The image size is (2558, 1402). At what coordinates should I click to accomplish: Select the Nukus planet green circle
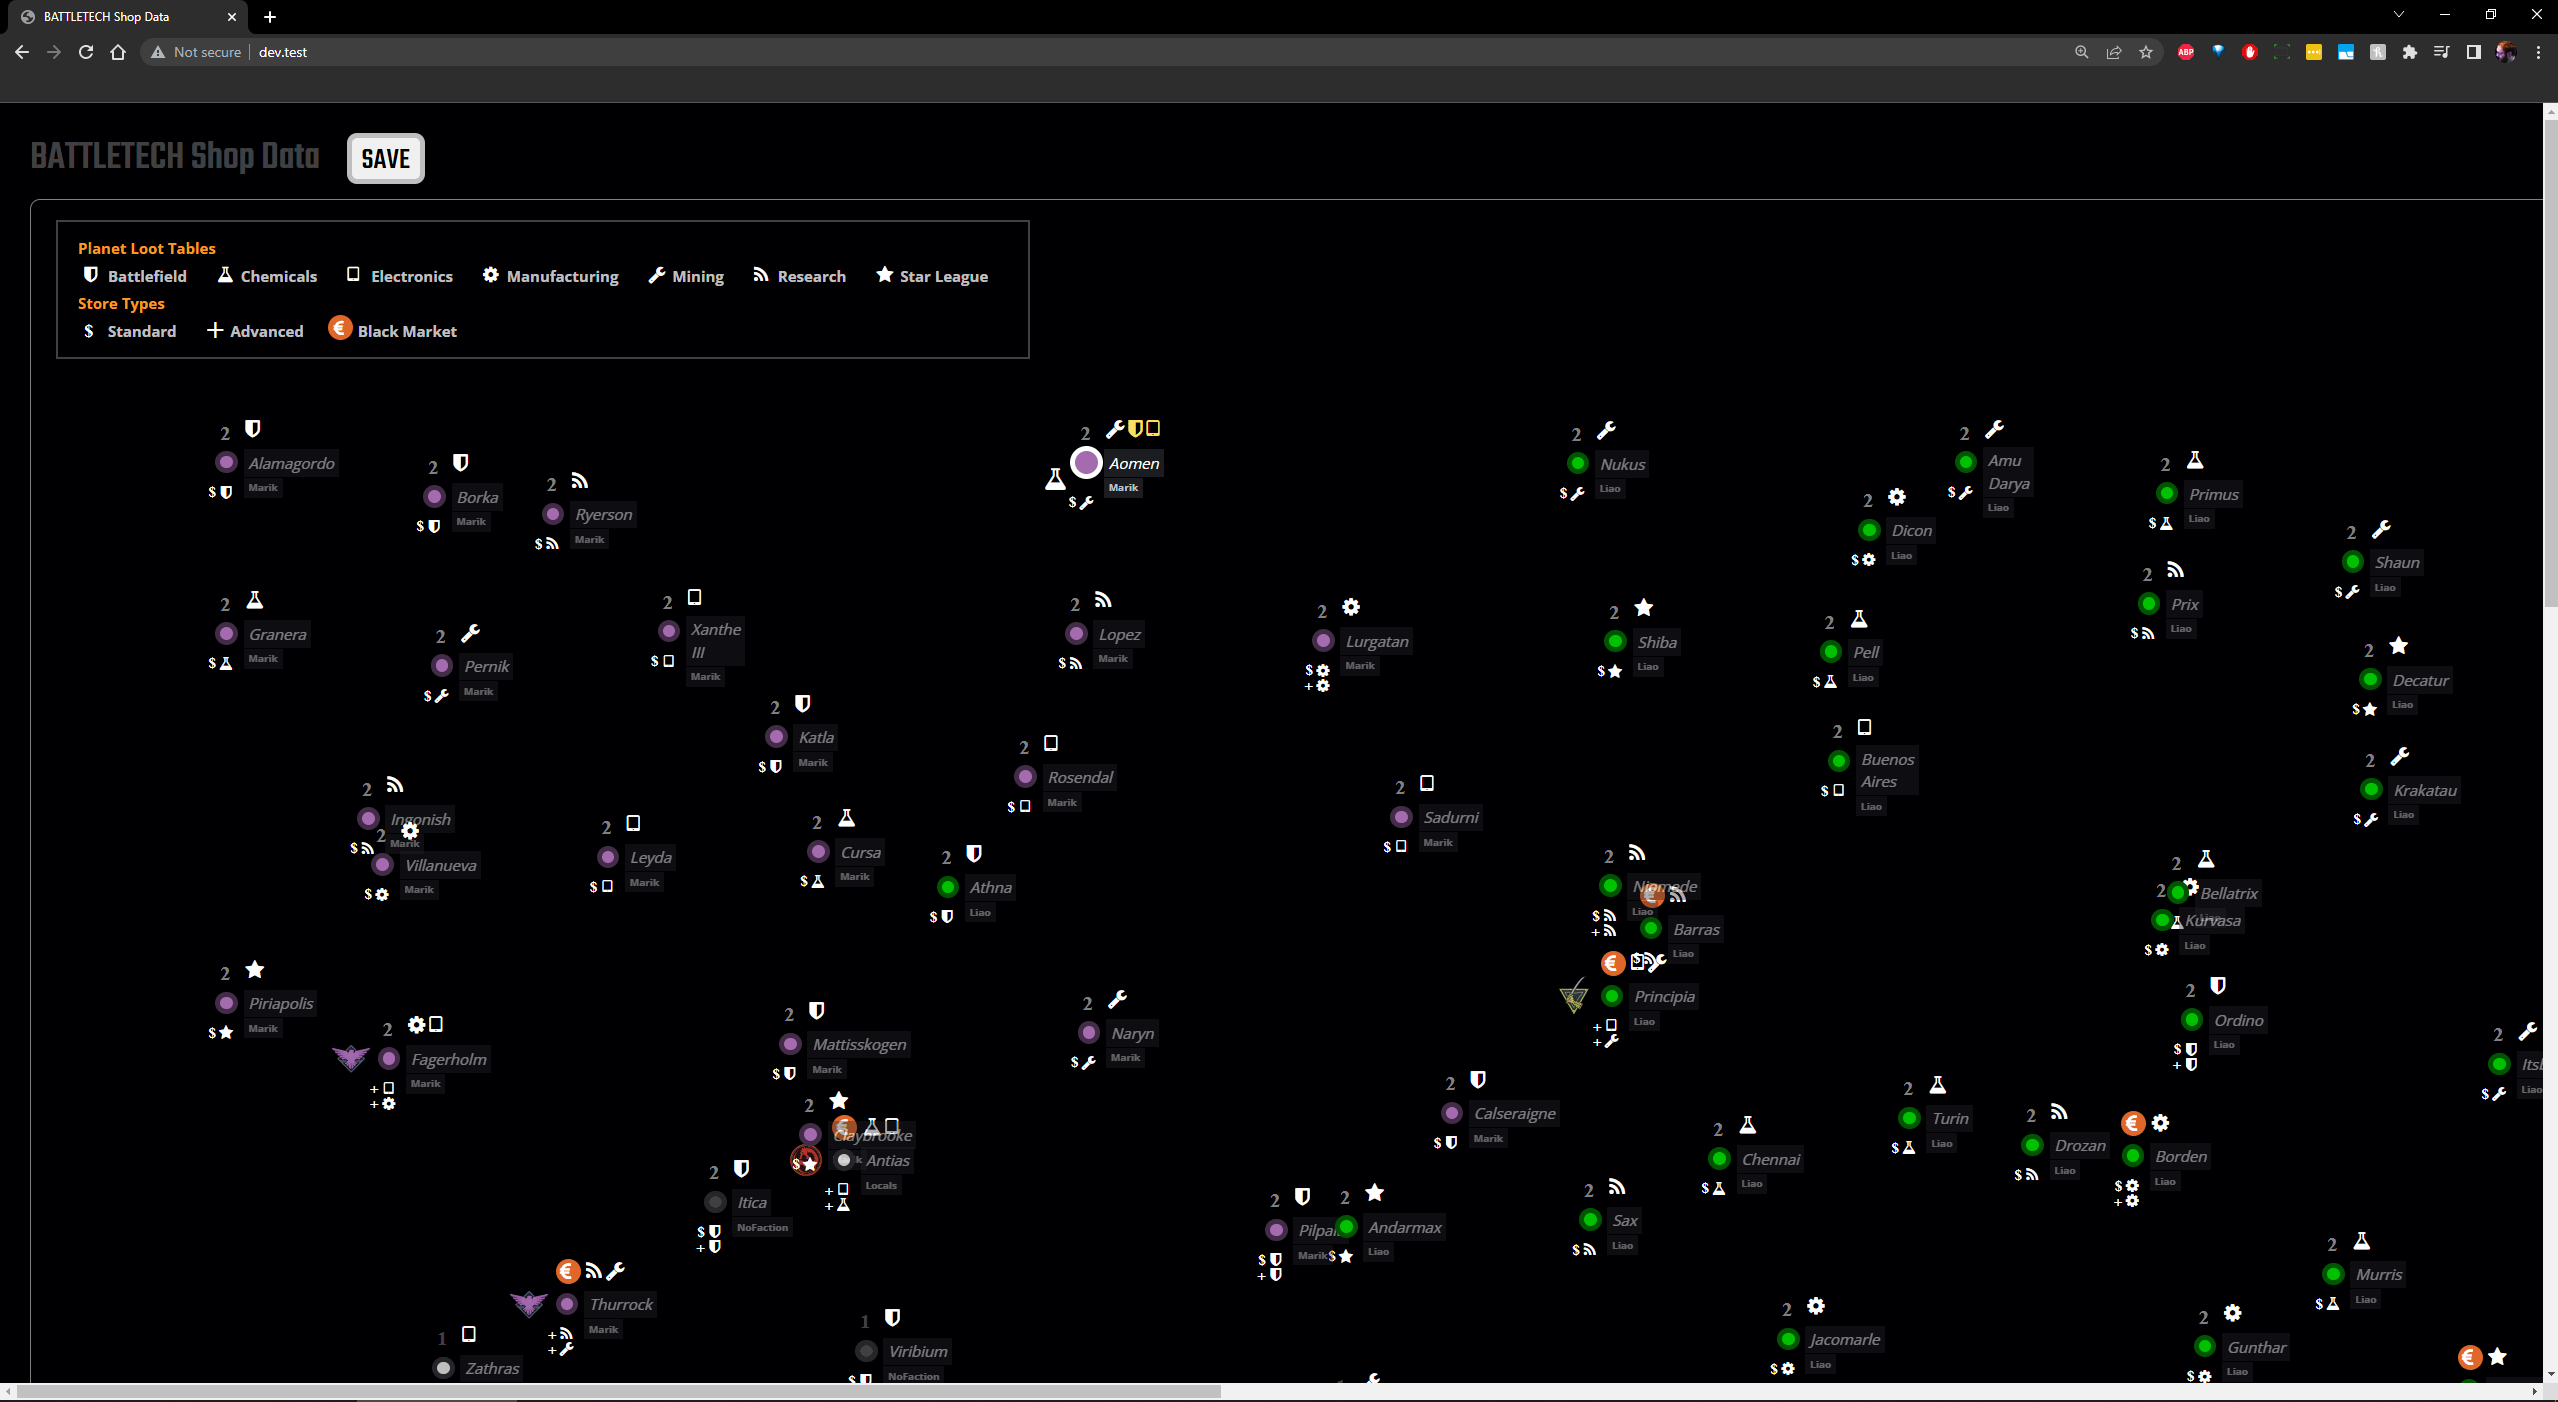pyautogui.click(x=1578, y=463)
